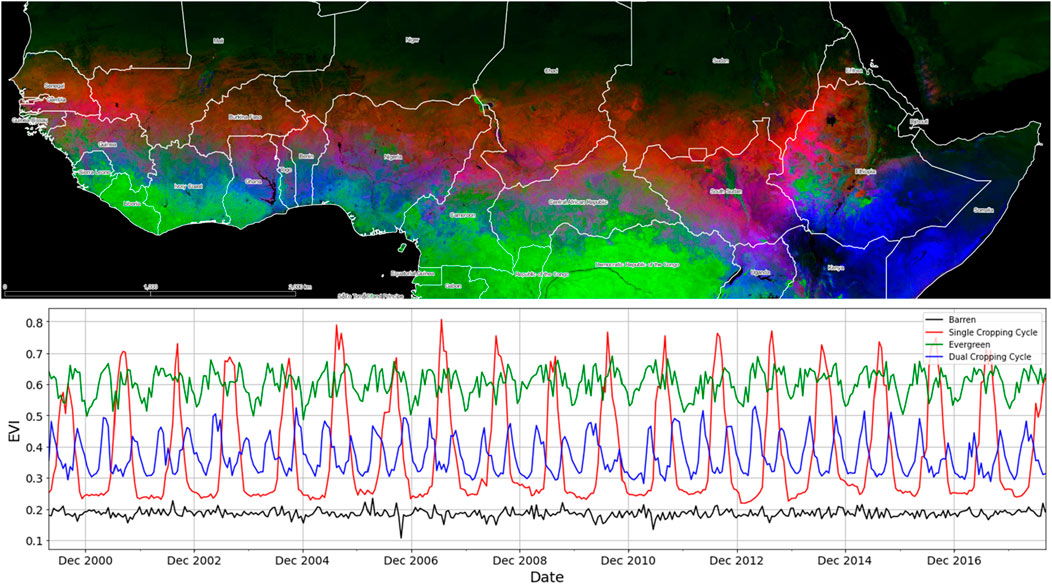1052x584 pixels.
Task: Click the Nigeria label on the map
Action: click(393, 157)
